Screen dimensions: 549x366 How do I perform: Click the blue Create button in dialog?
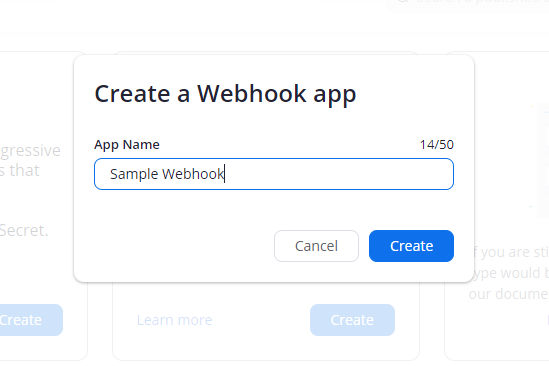coord(411,246)
